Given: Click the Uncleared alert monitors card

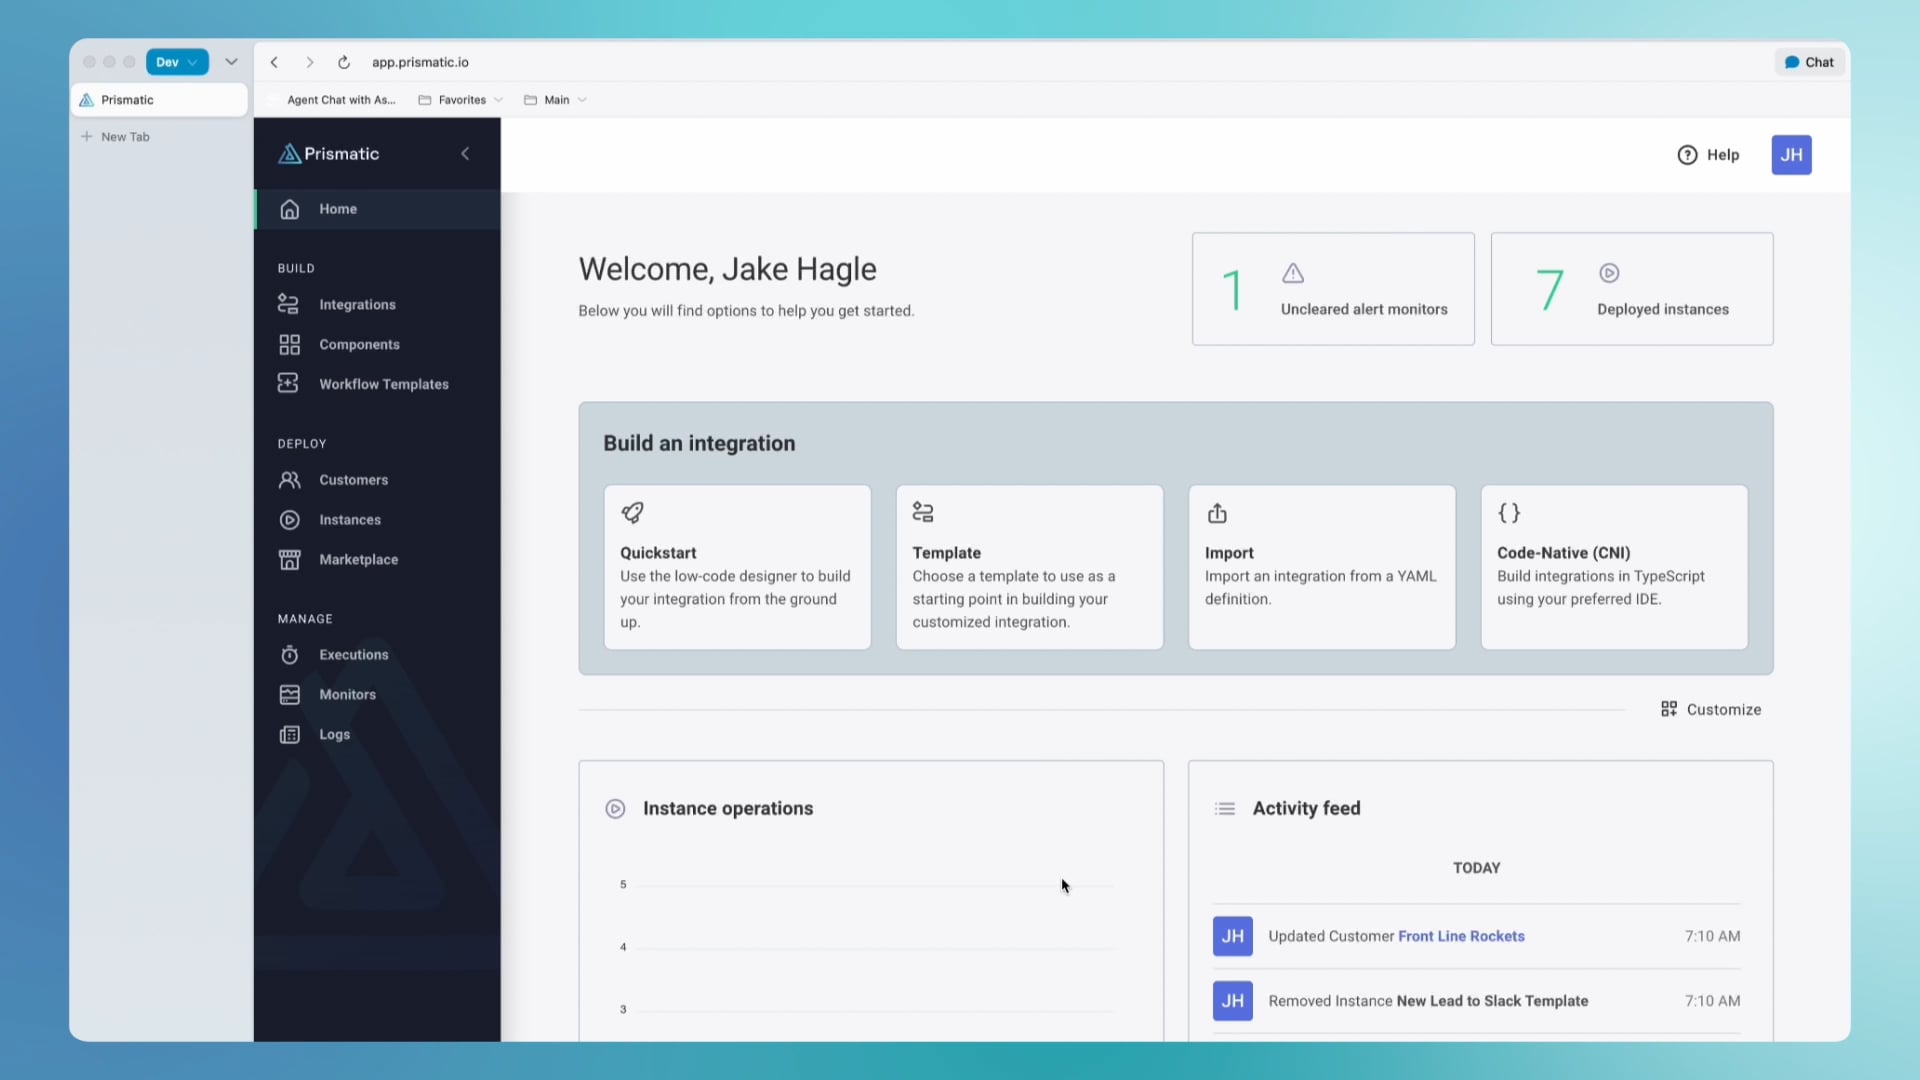Looking at the screenshot, I should (1333, 289).
